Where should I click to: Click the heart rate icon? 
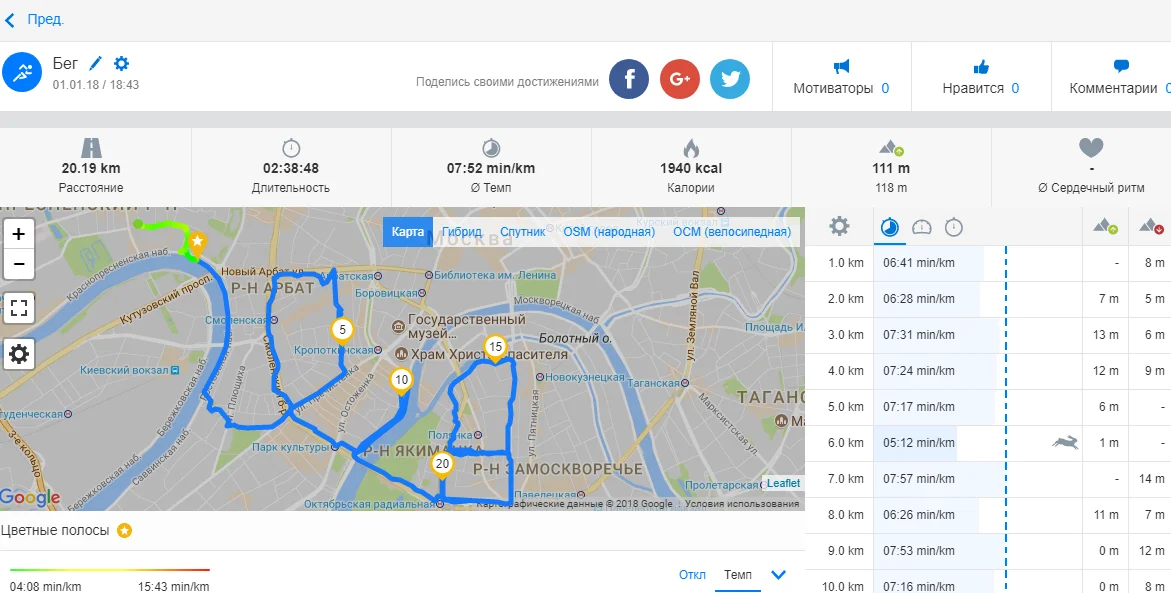(1091, 147)
